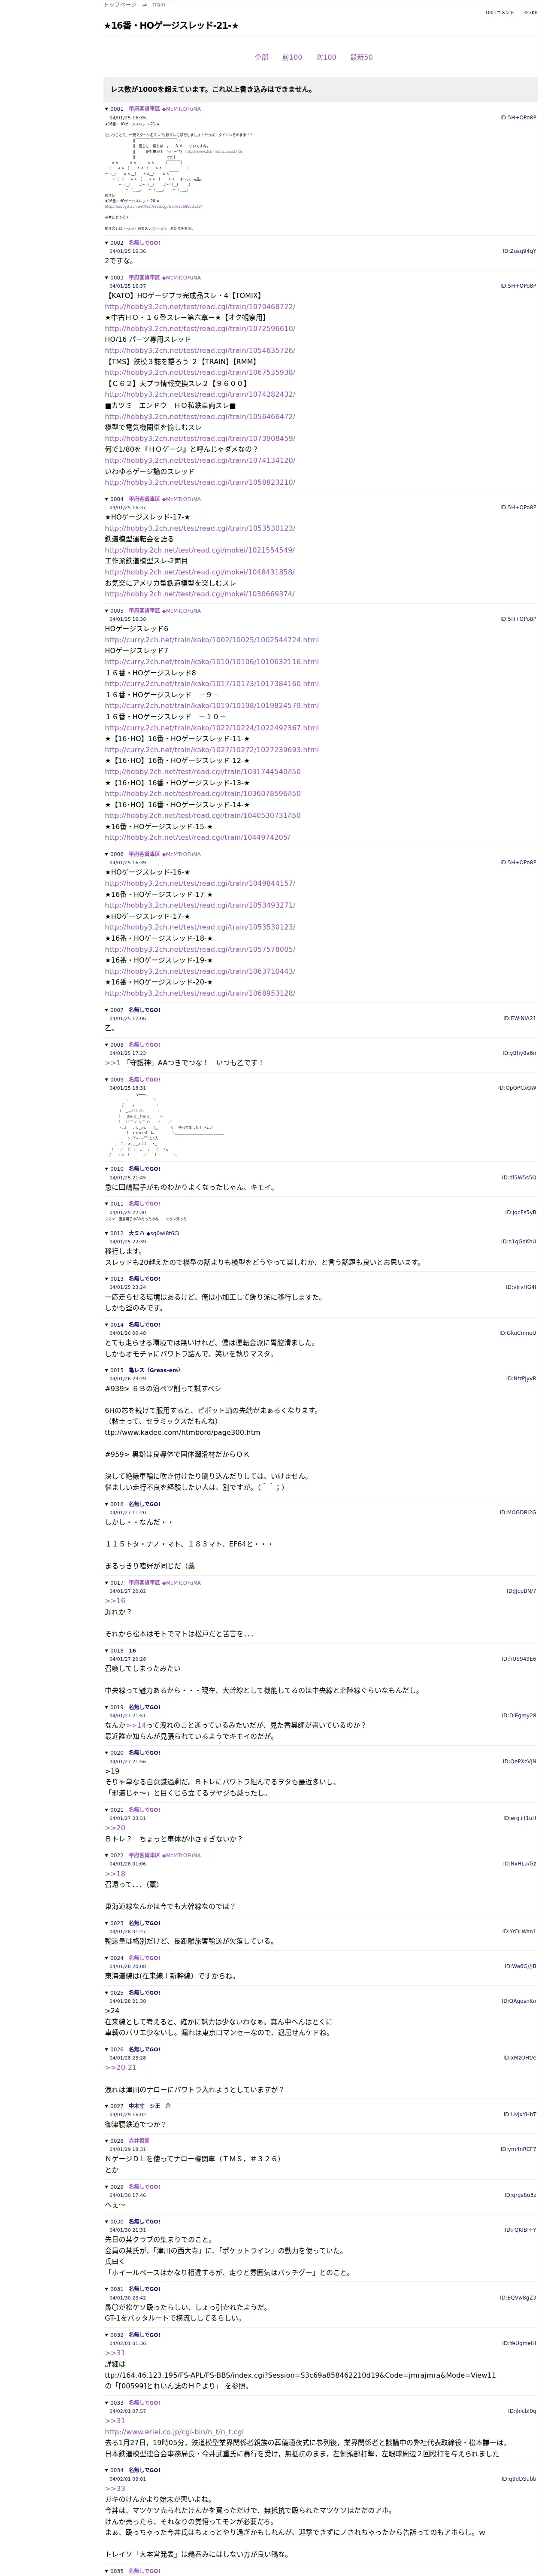This screenshot has height=2576, width=551.
Task: Show the 最新50 latest posts
Action: click(361, 58)
